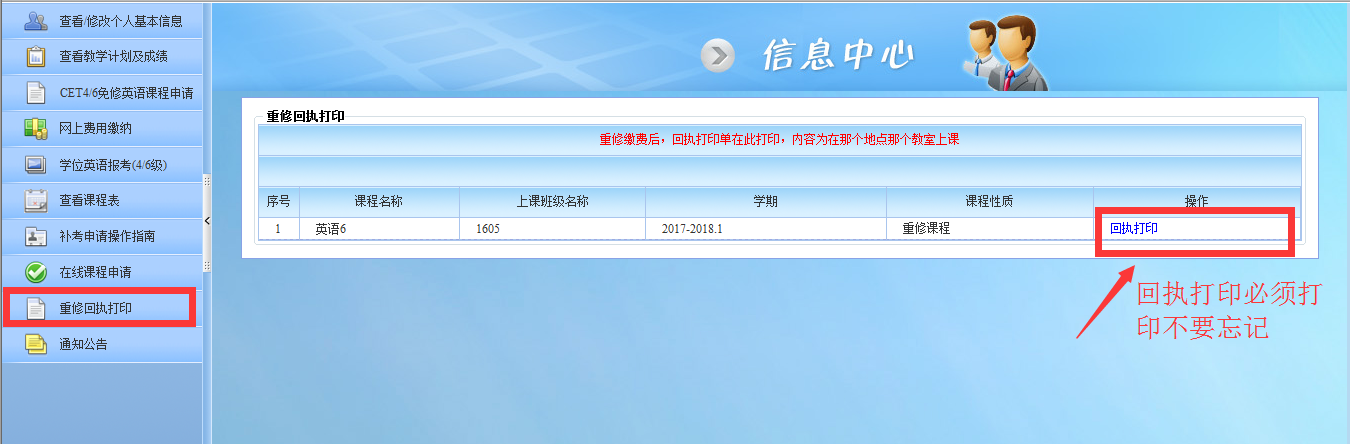Screen dimensions: 1350x444
Task: Click the clipboard icon beside 查看教学计划及成绩
Action: (36, 57)
